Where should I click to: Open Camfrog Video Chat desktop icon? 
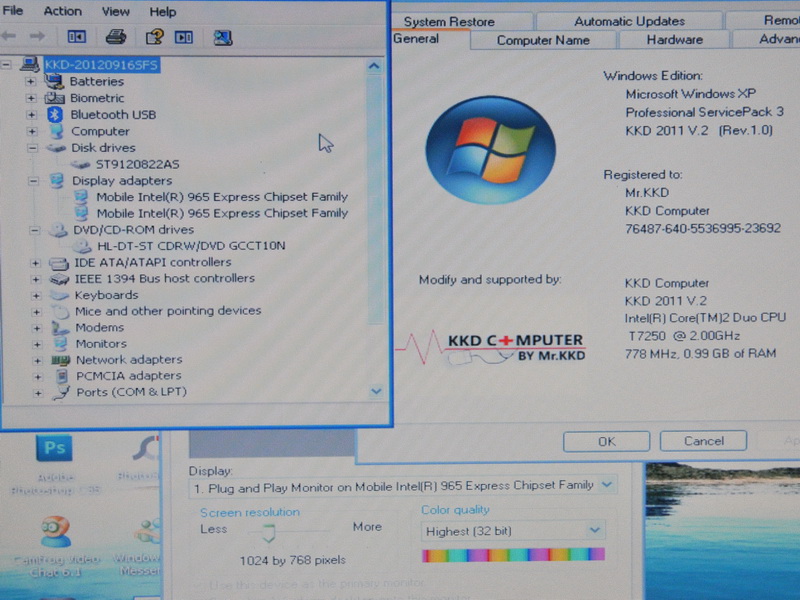point(55,533)
